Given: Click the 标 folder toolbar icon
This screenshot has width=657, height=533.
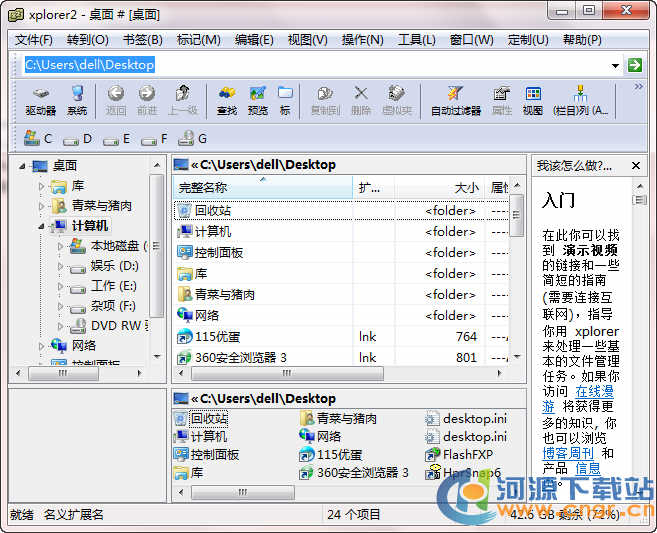Looking at the screenshot, I should tap(285, 101).
